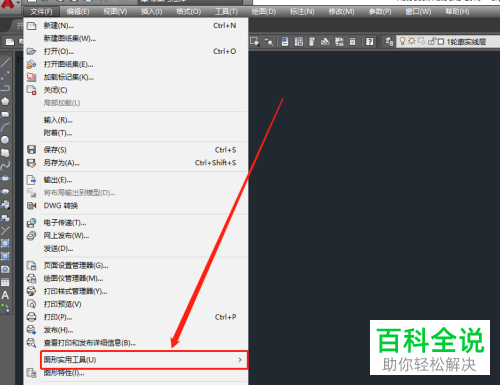Select the Table tool

click(5, 282)
